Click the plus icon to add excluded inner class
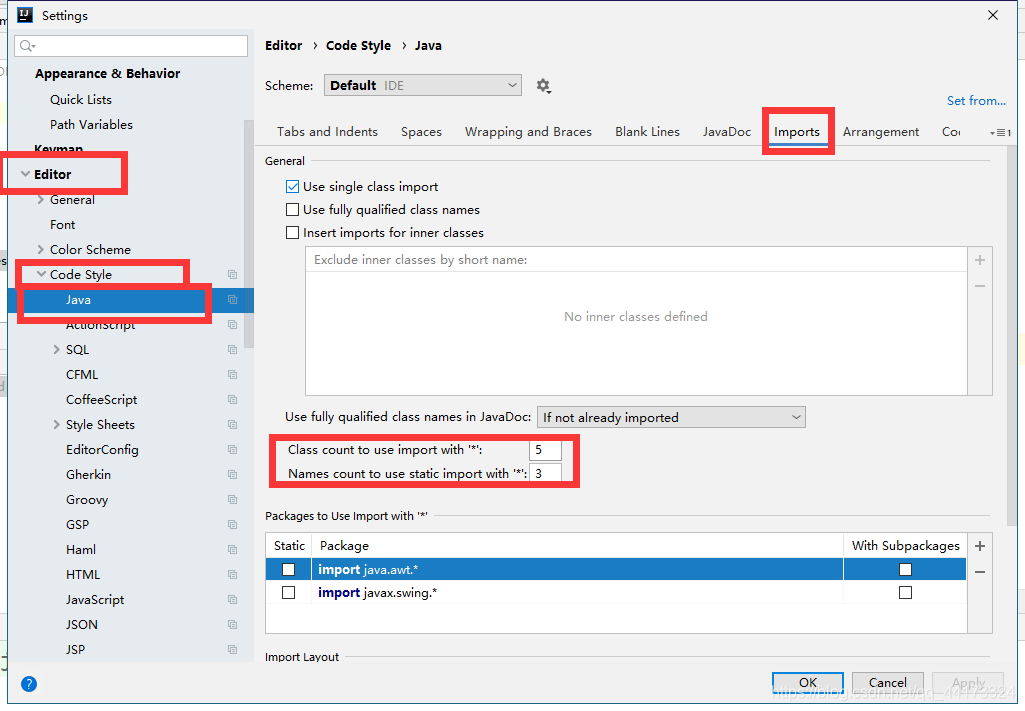Image resolution: width=1025 pixels, height=711 pixels. [980, 260]
